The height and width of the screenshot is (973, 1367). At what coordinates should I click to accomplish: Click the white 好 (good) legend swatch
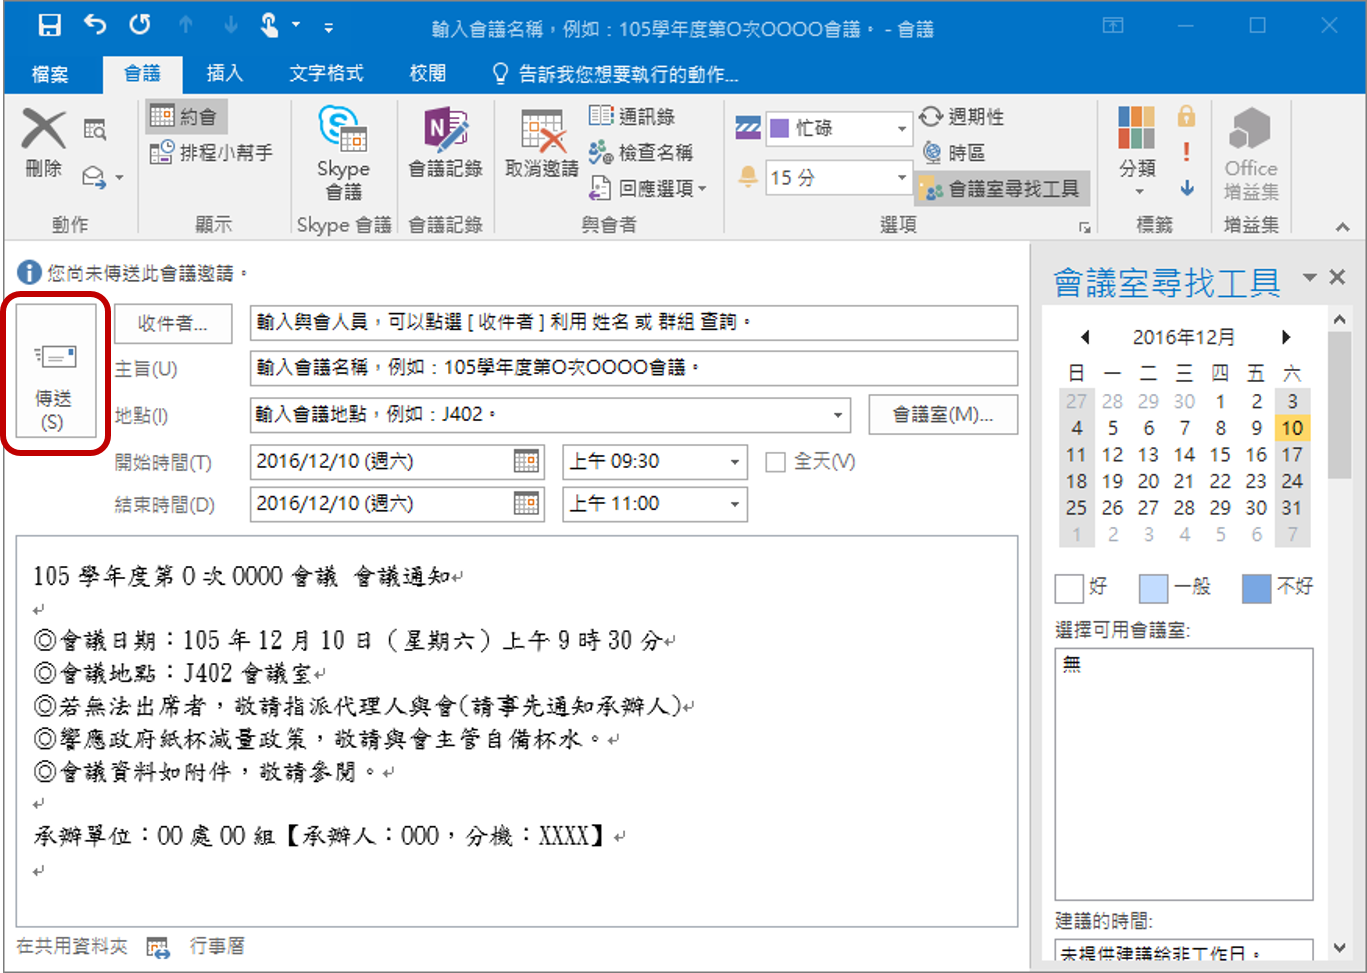[x=1069, y=588]
